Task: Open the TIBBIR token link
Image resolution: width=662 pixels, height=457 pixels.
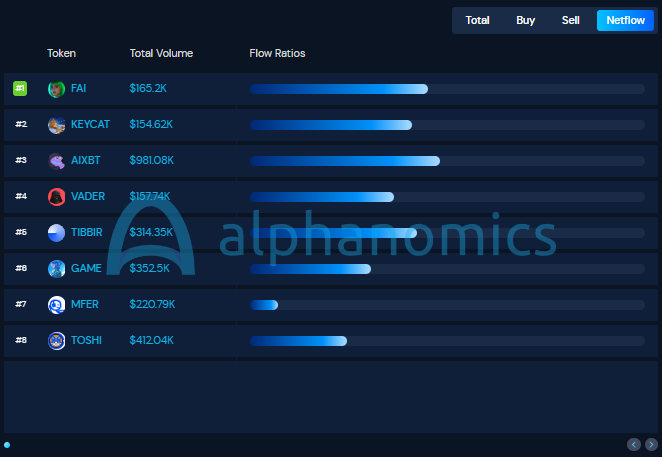Action: pyautogui.click(x=87, y=232)
